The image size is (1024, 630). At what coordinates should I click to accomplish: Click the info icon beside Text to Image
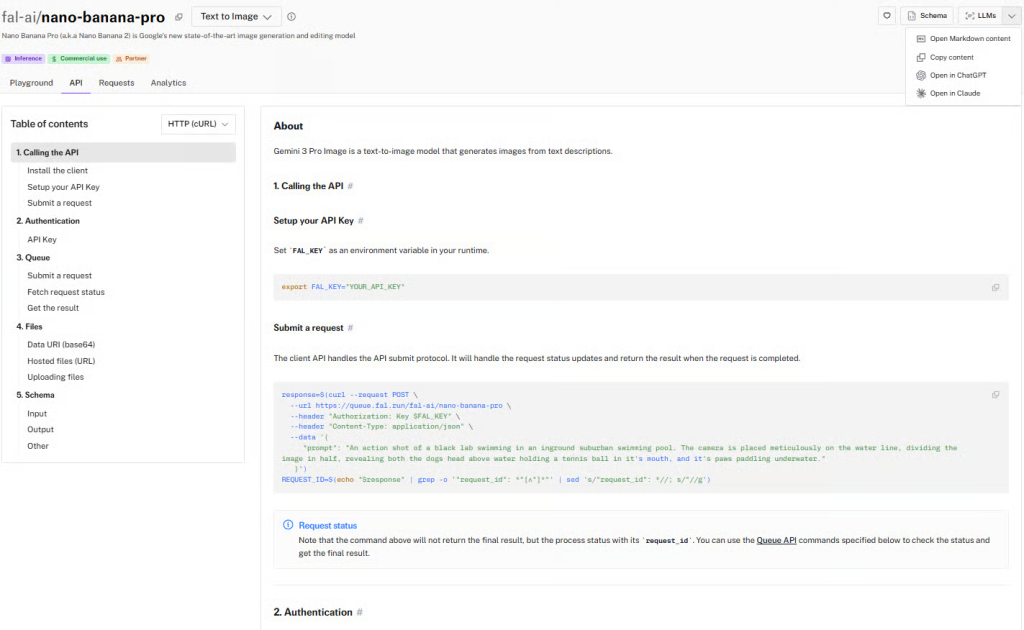291,17
